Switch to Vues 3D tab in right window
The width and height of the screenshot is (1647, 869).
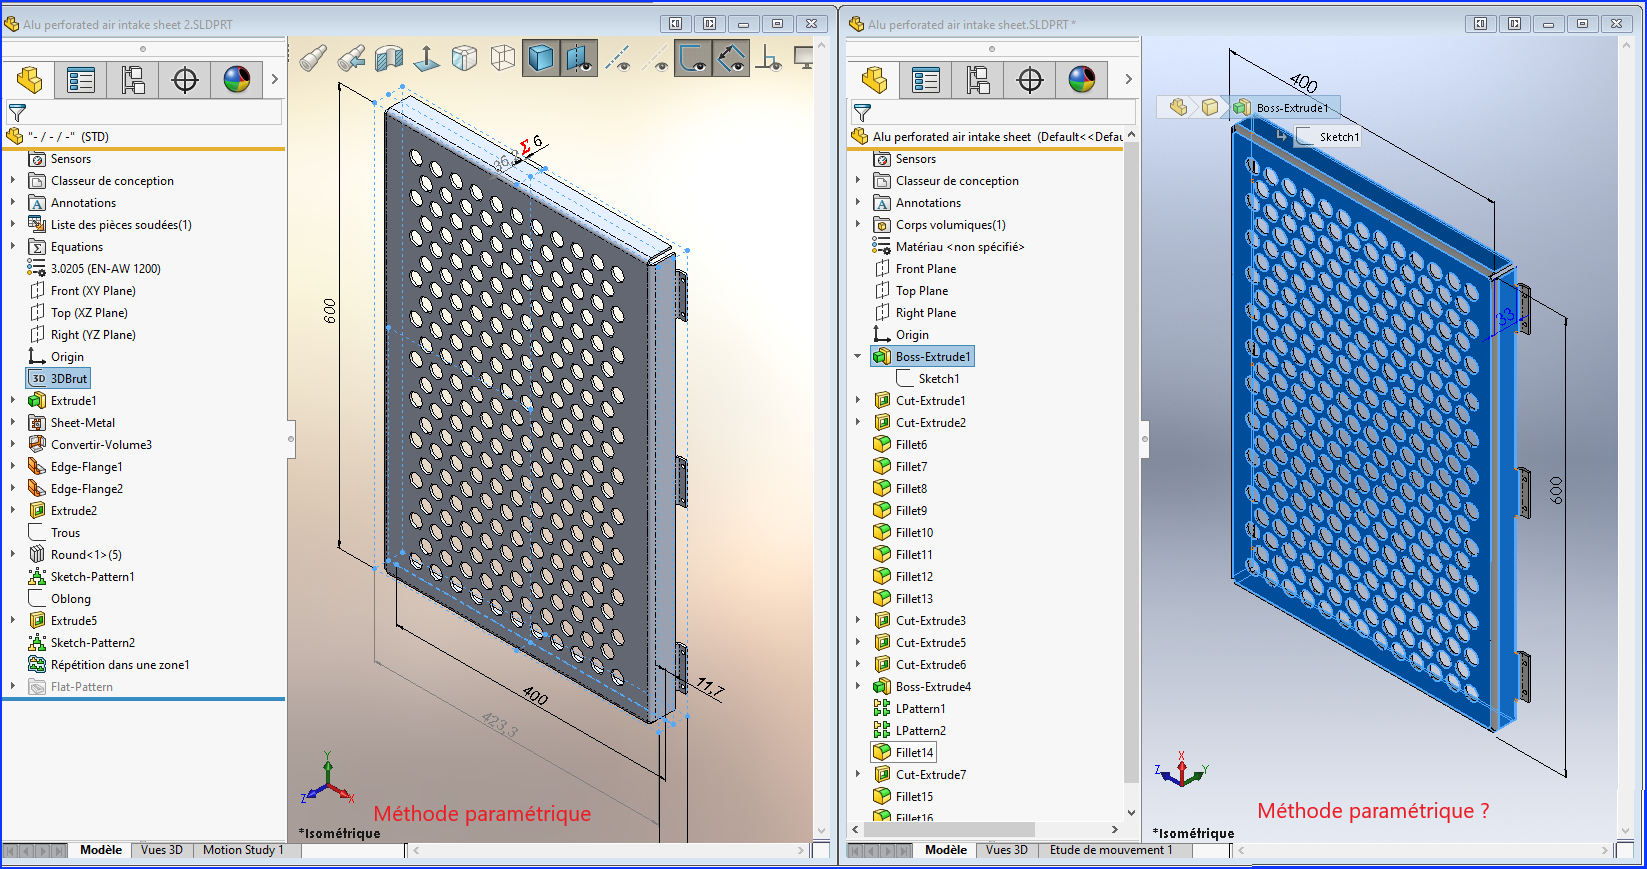click(x=1007, y=850)
